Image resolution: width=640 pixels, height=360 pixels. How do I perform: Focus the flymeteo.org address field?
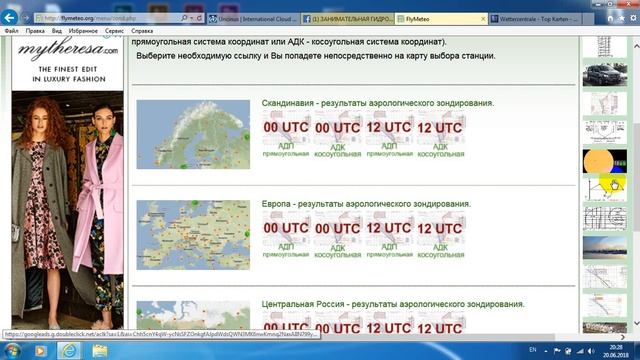[x=107, y=18]
